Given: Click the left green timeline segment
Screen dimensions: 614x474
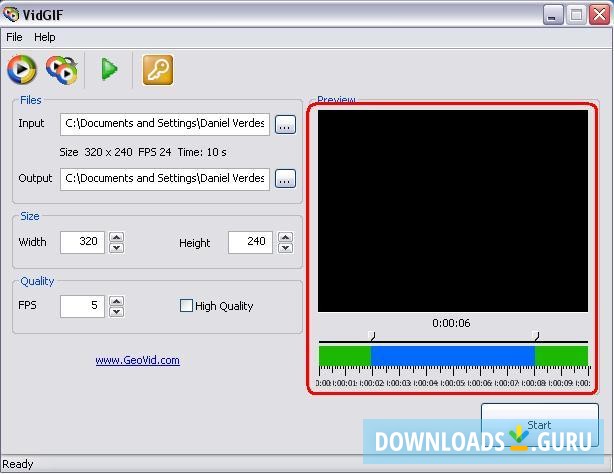Looking at the screenshot, I should (345, 356).
